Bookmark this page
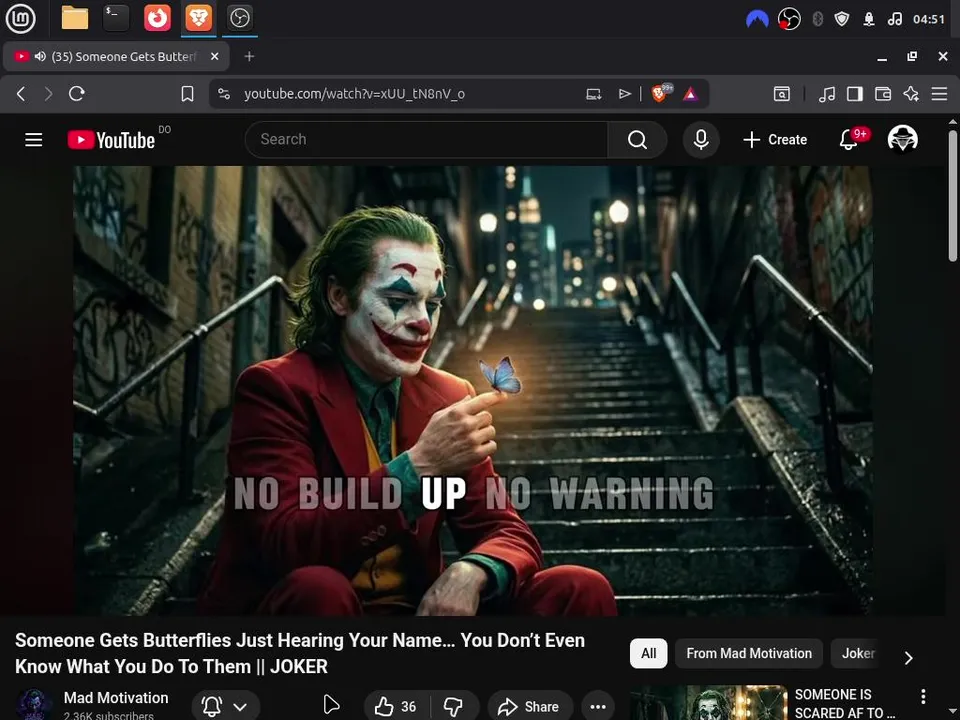 coord(187,94)
